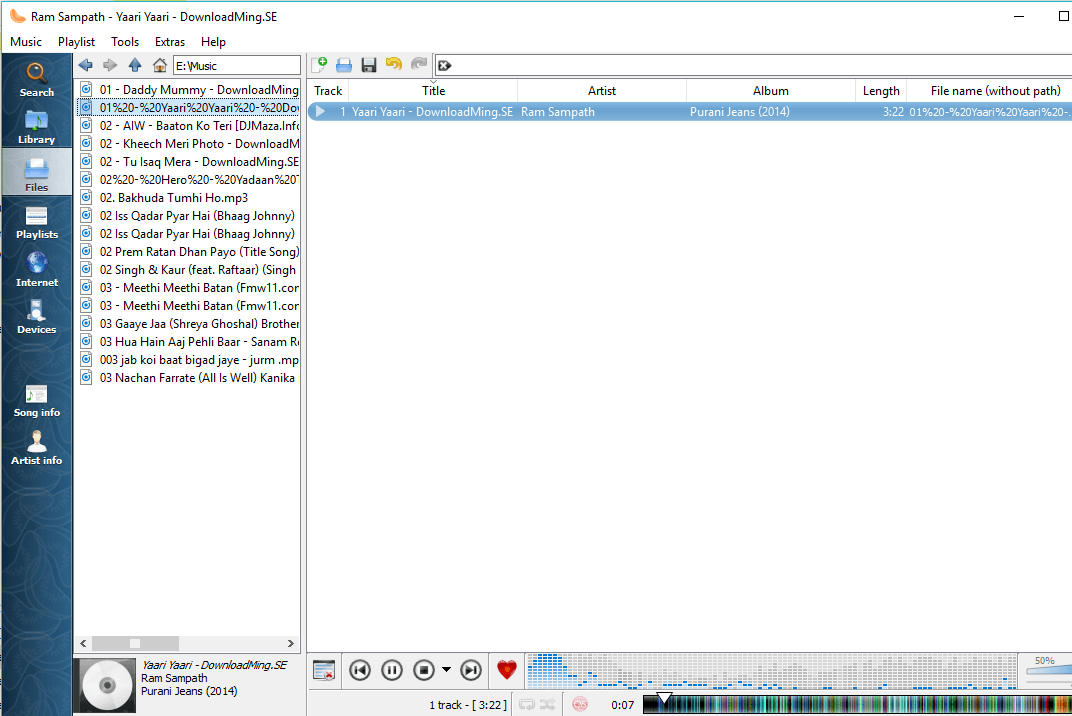
Task: Show the Song info panel
Action: pos(36,400)
